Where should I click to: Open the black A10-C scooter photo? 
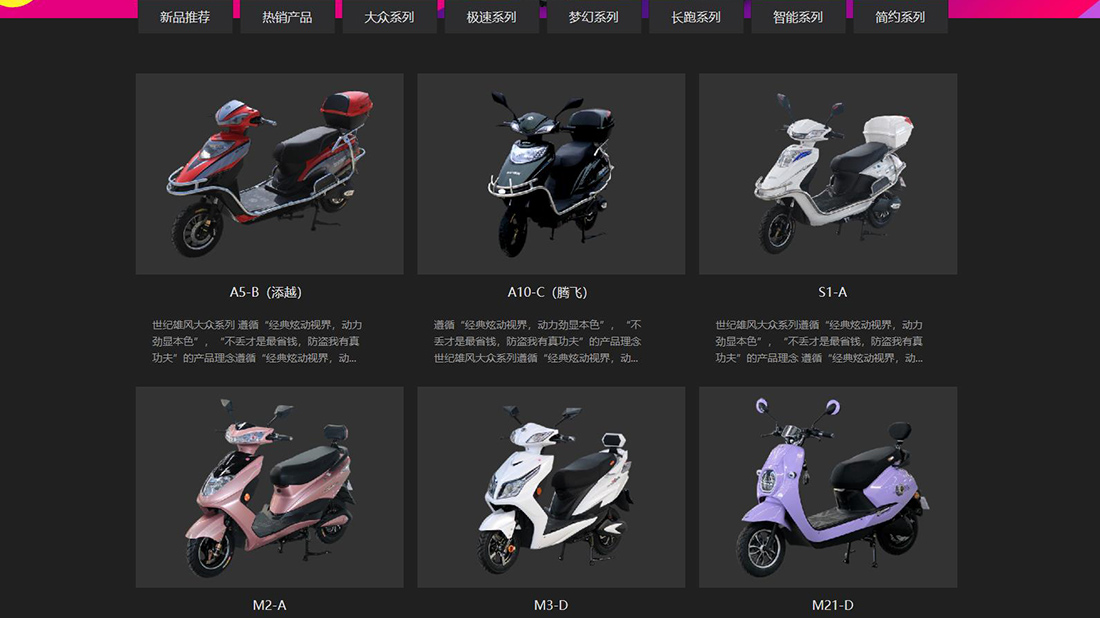click(551, 174)
